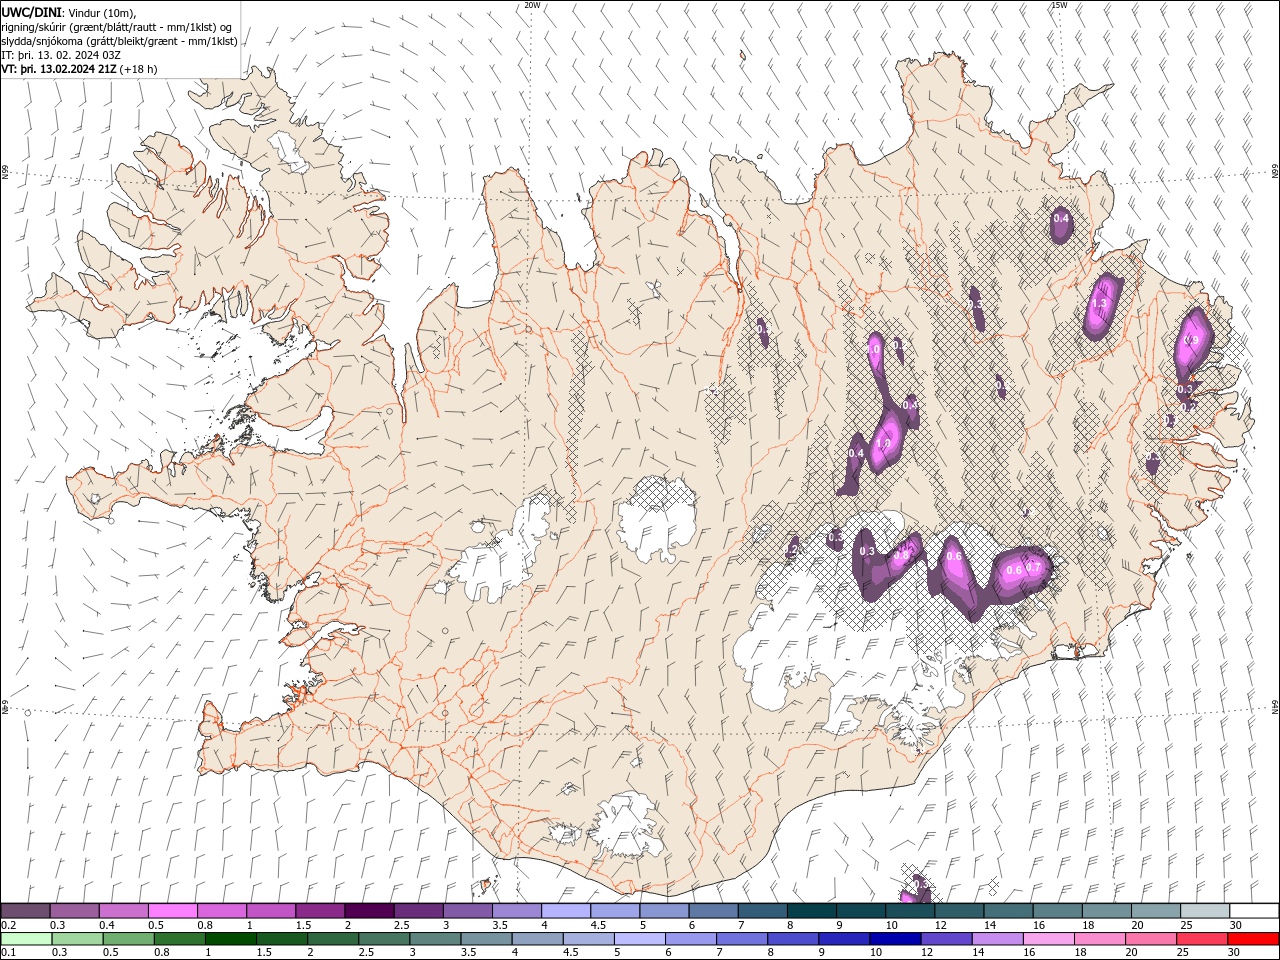Click the UWC/DINI title text

tap(31, 12)
